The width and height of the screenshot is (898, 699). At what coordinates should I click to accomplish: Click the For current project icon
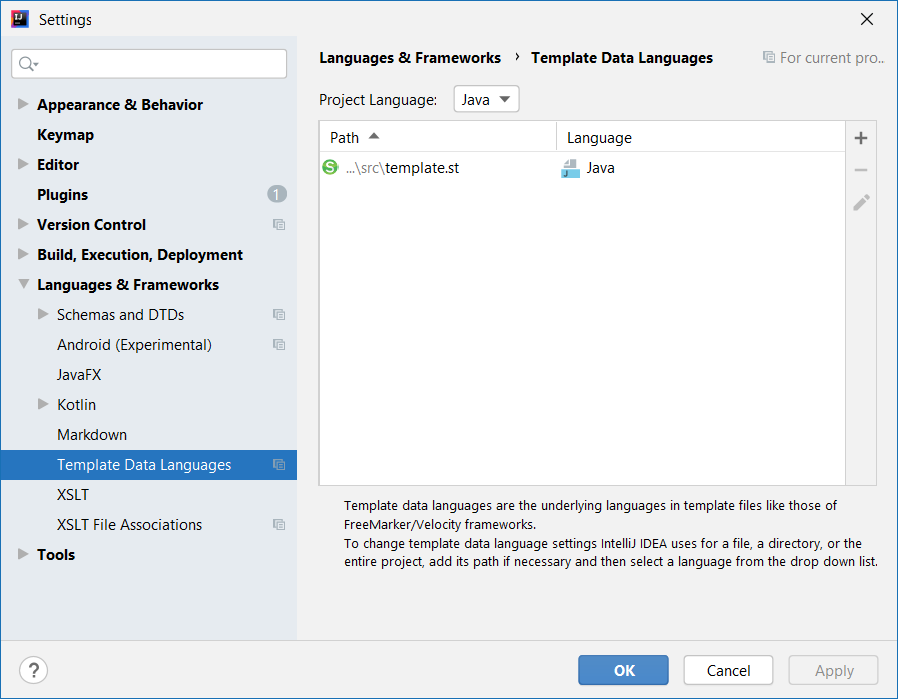(769, 57)
